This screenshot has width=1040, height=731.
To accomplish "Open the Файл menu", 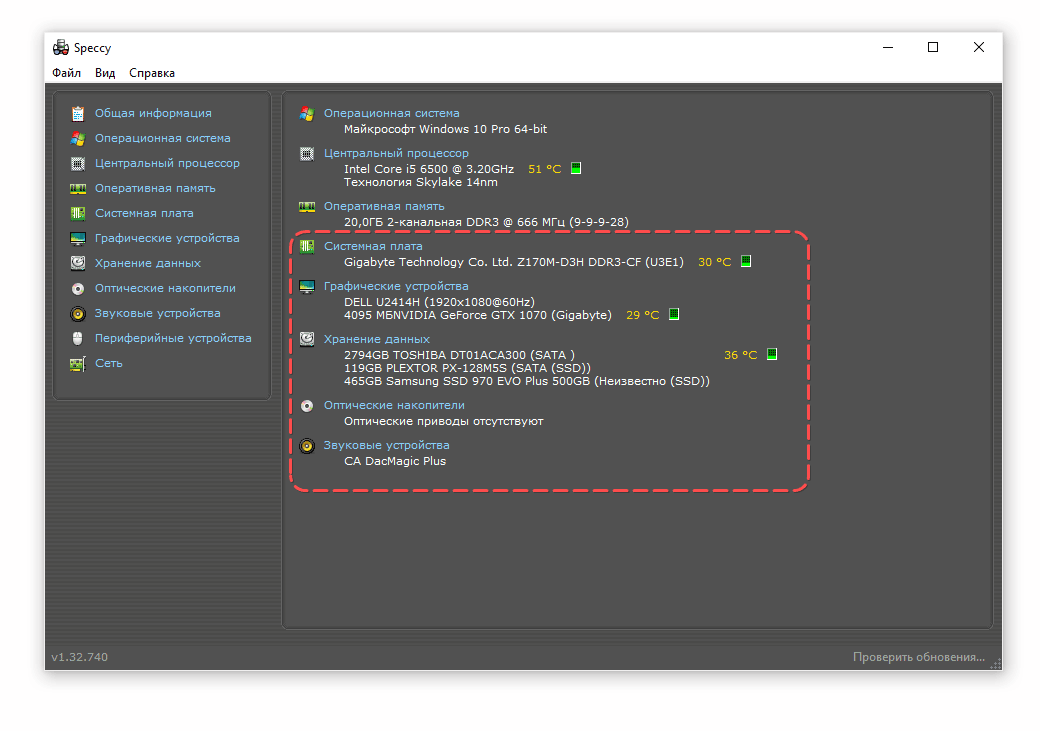I will (x=67, y=73).
